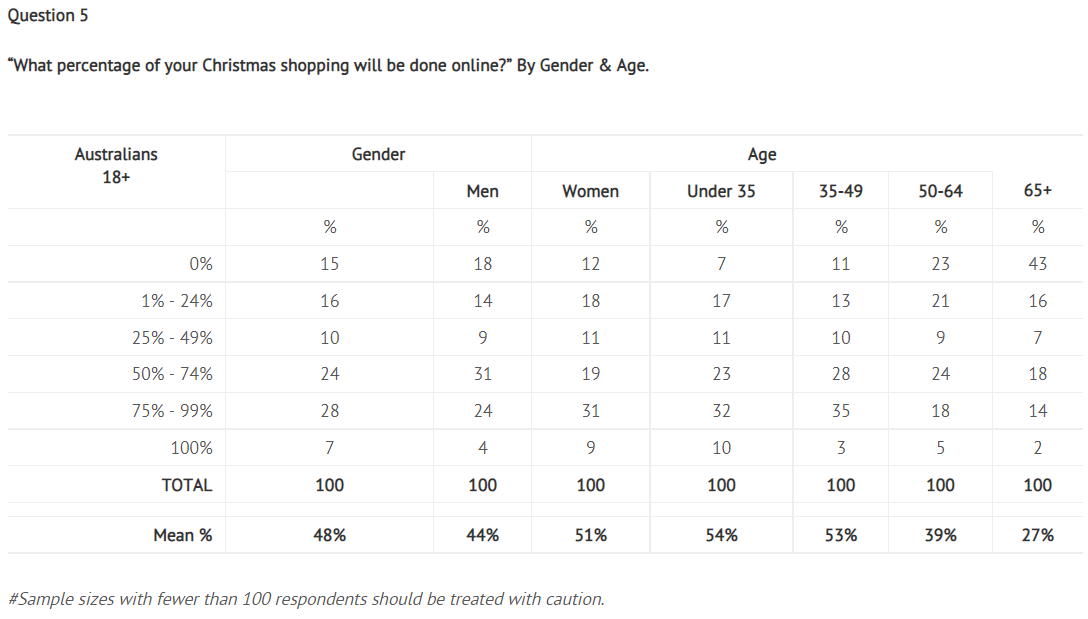Click the Christmas shopping question text
Viewport: 1088px width, 619px height.
(x=329, y=67)
